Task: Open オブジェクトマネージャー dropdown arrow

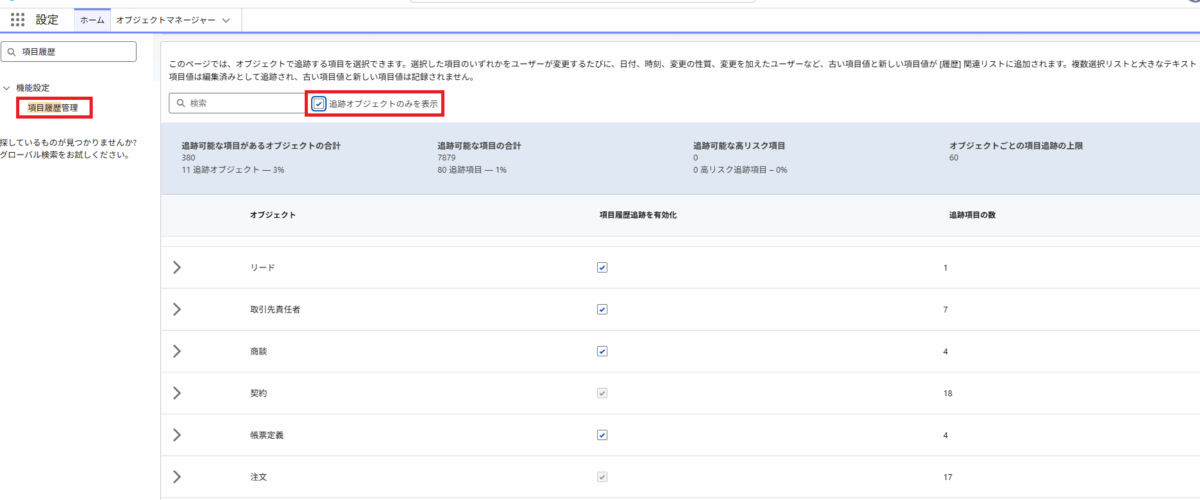Action: [x=227, y=20]
